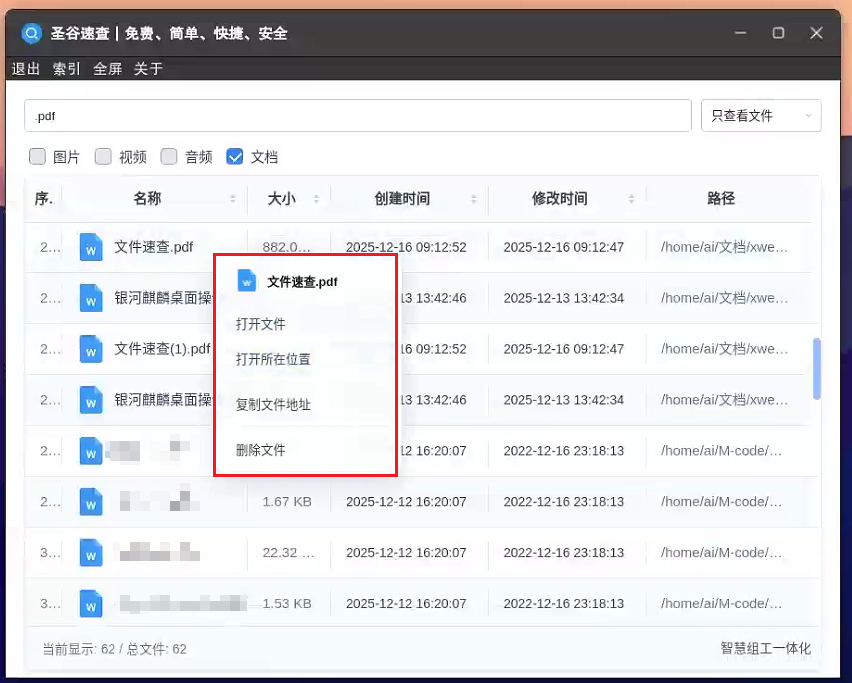Open the 只查看文件 dropdown
This screenshot has width=852, height=683.
tap(761, 116)
